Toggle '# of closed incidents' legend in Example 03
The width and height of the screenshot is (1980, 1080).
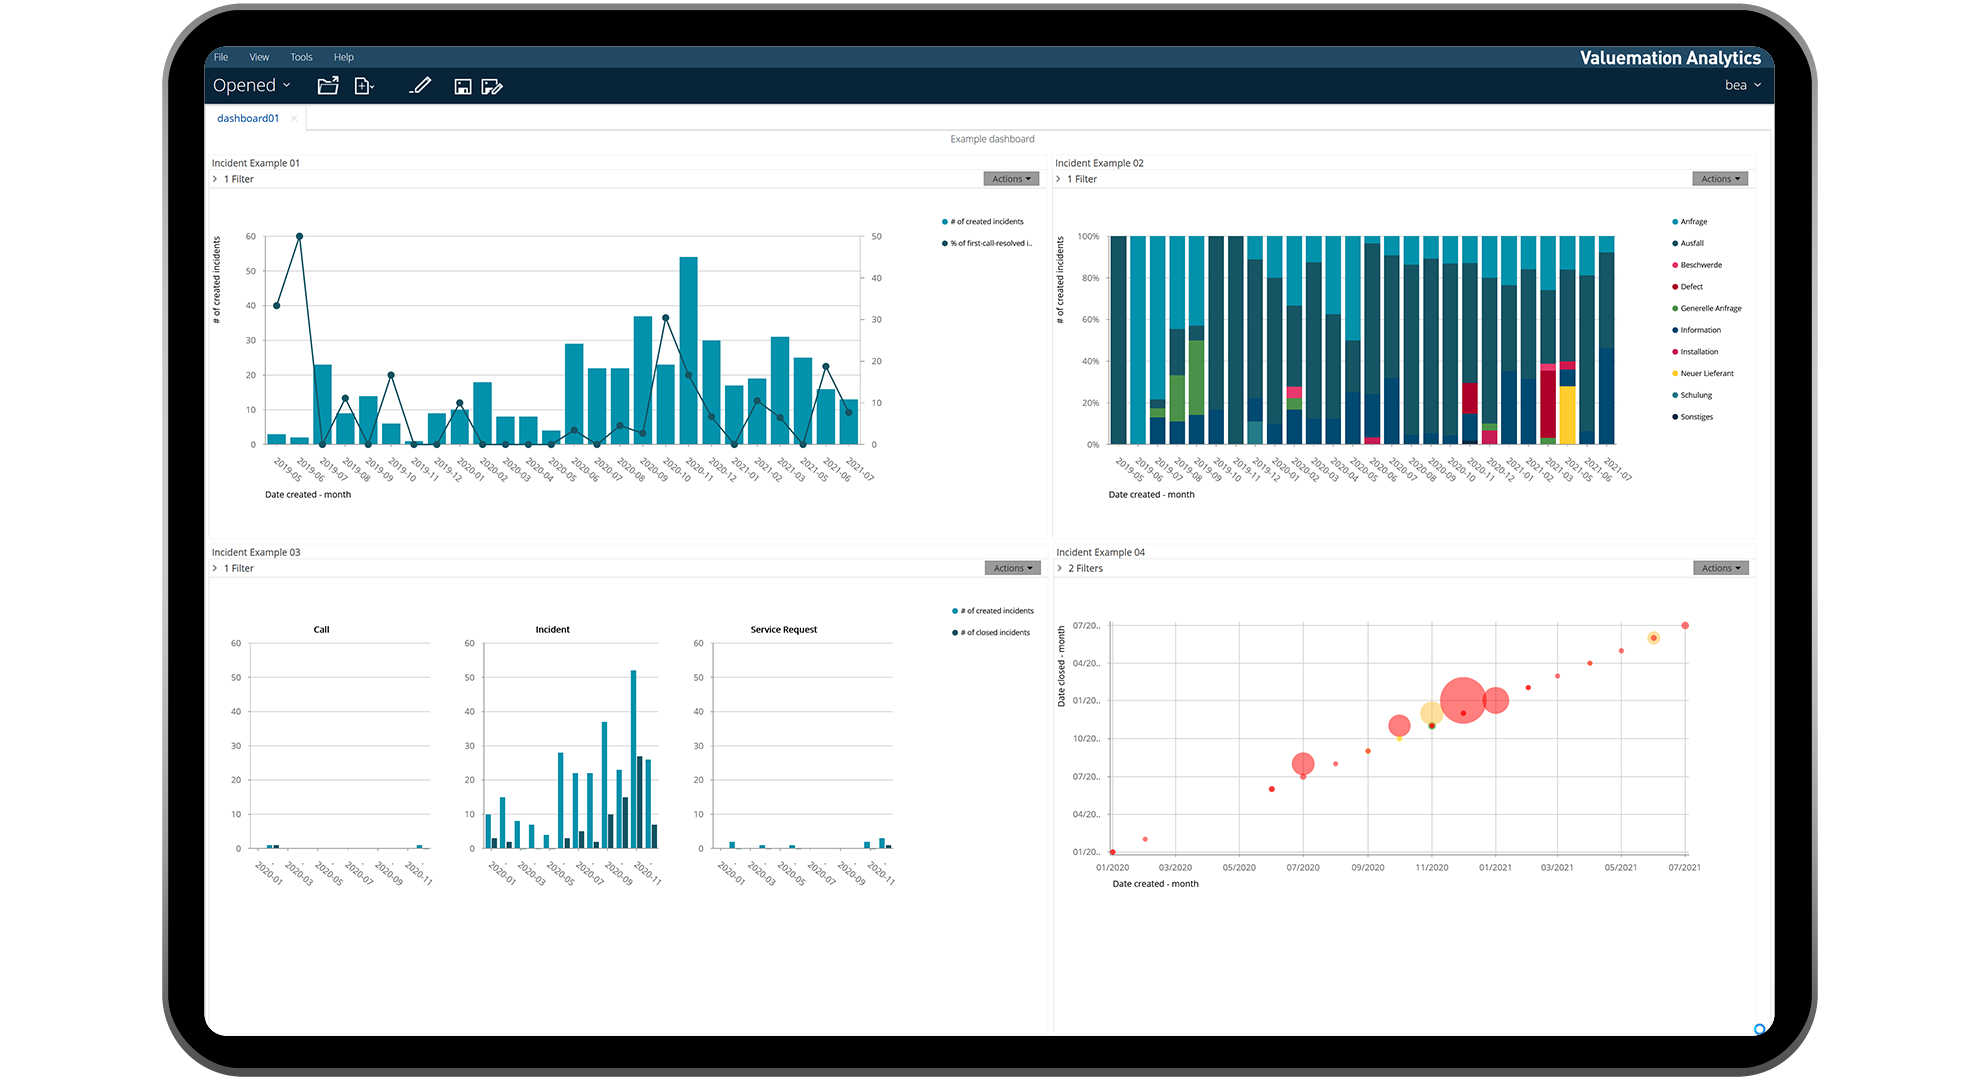[x=991, y=632]
